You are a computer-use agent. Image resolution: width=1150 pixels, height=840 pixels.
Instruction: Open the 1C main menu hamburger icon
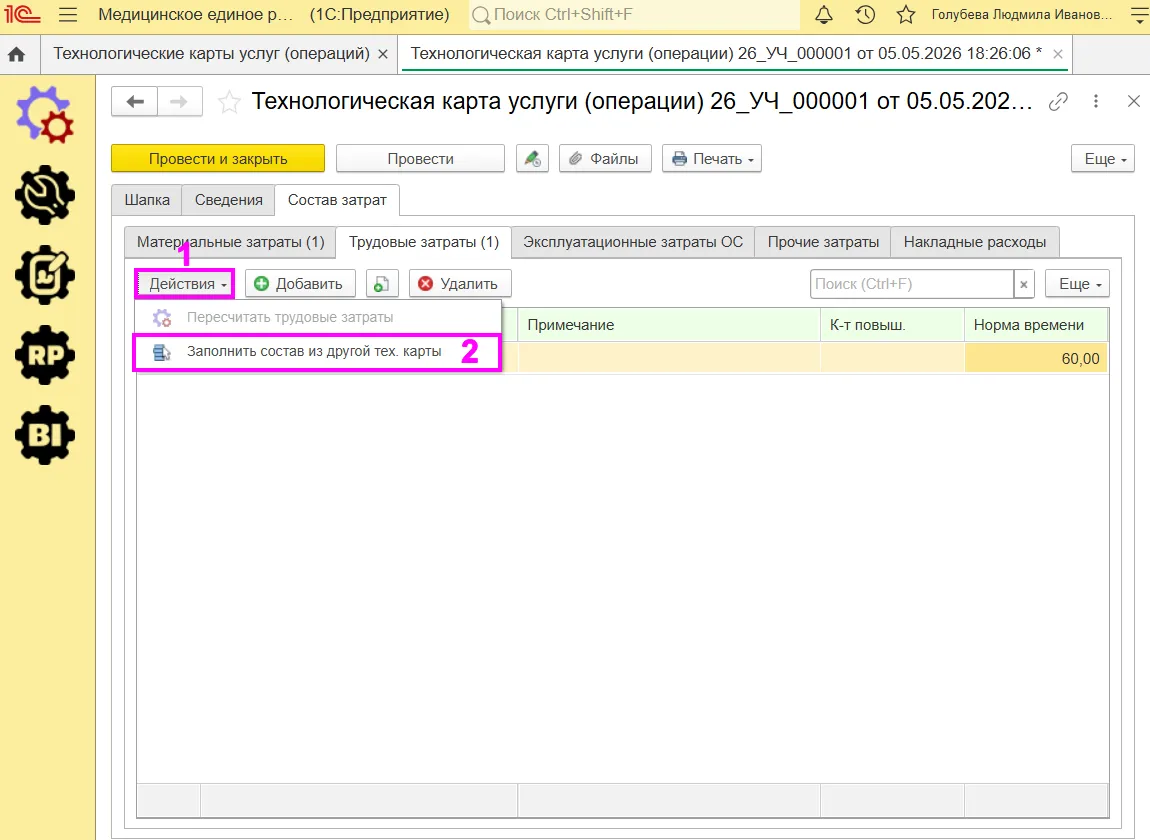click(67, 15)
